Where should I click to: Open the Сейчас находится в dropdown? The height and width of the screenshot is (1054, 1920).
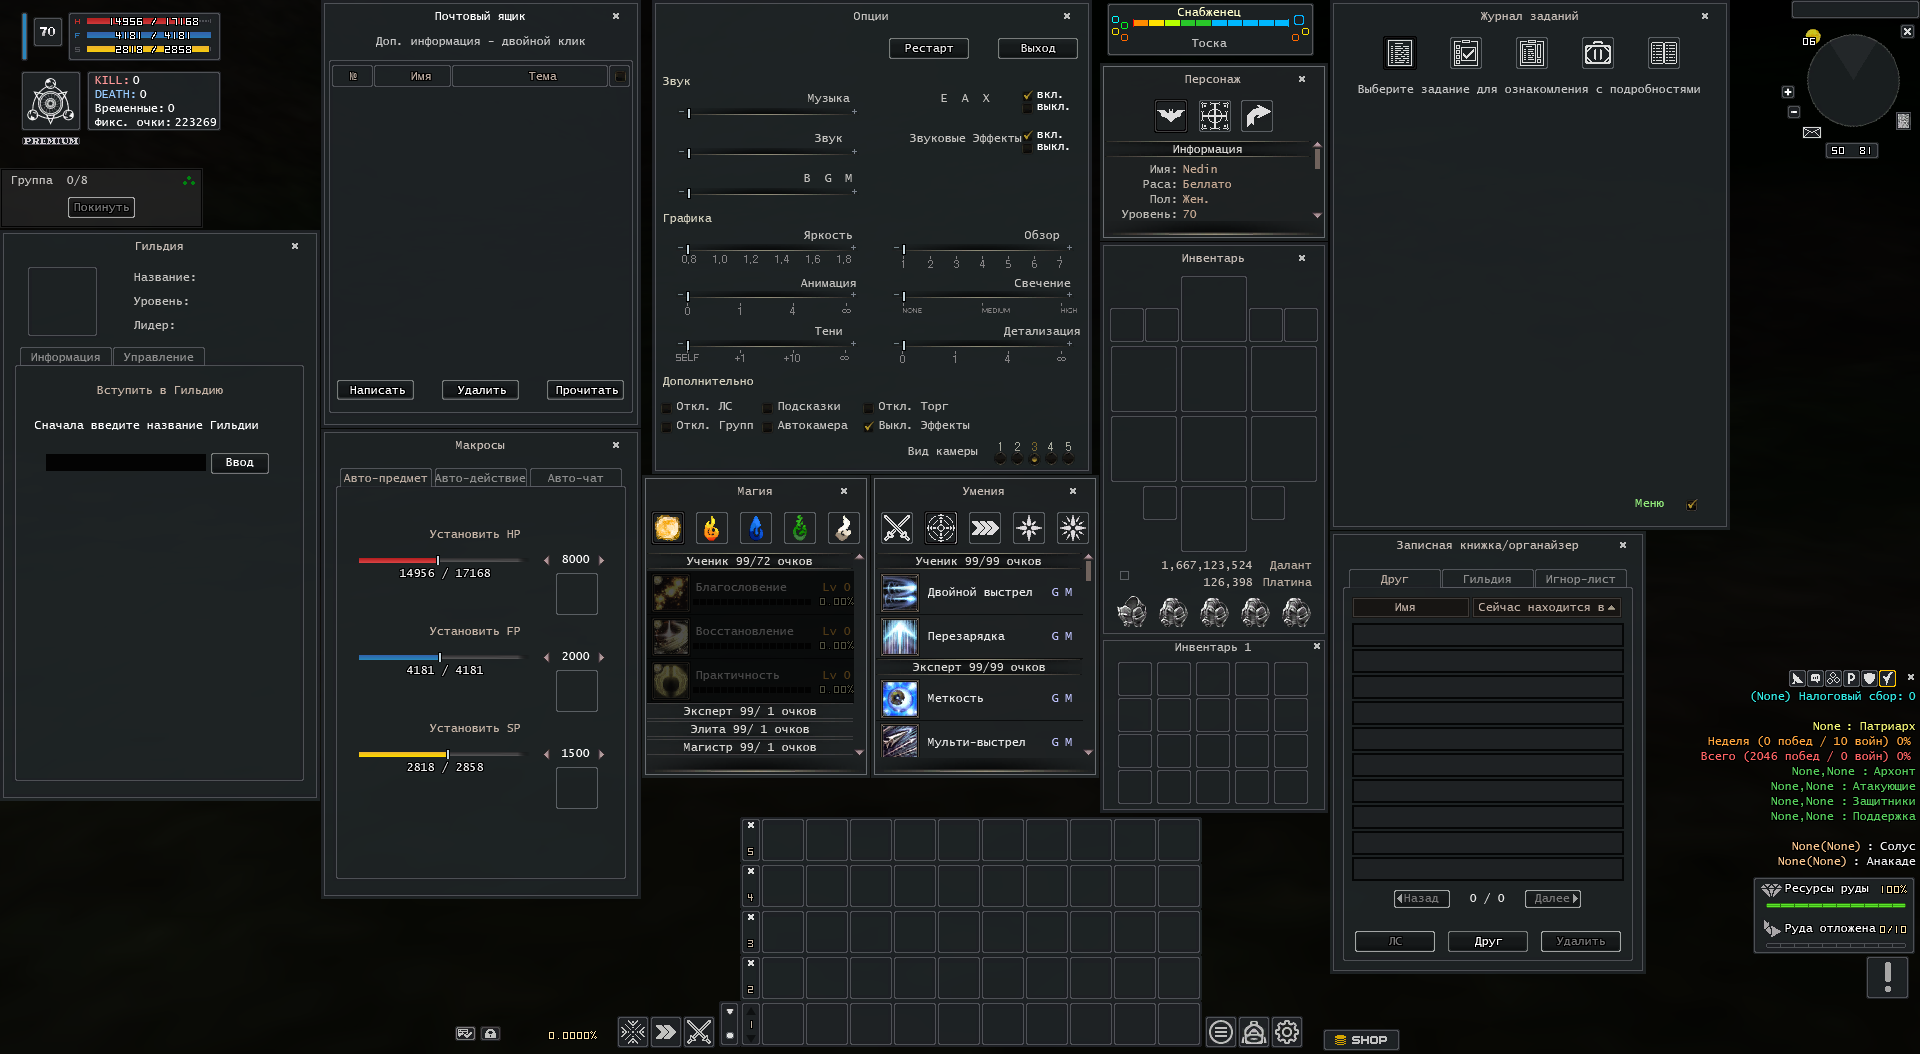click(x=1546, y=608)
